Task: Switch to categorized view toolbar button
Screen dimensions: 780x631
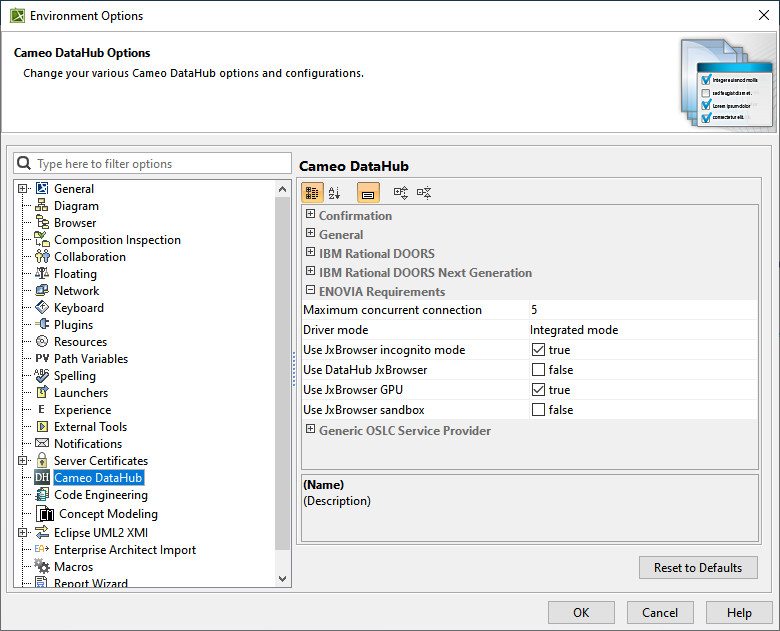Action: [312, 193]
